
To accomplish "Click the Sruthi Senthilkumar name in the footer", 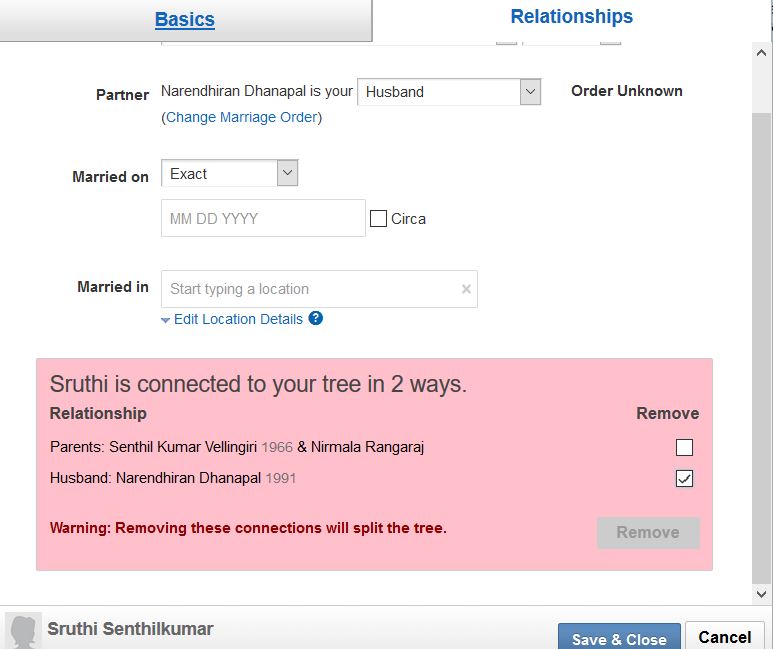I will click(130, 629).
